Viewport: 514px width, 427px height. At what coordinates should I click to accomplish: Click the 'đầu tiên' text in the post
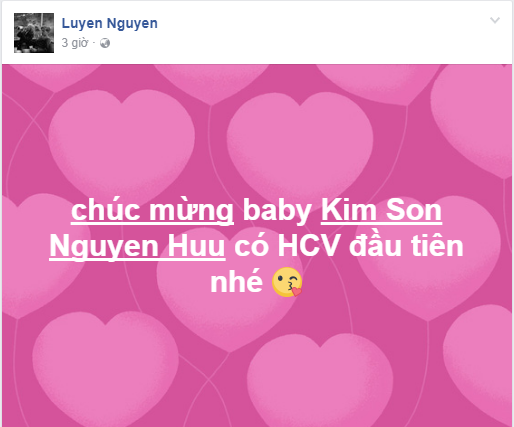[406, 245]
